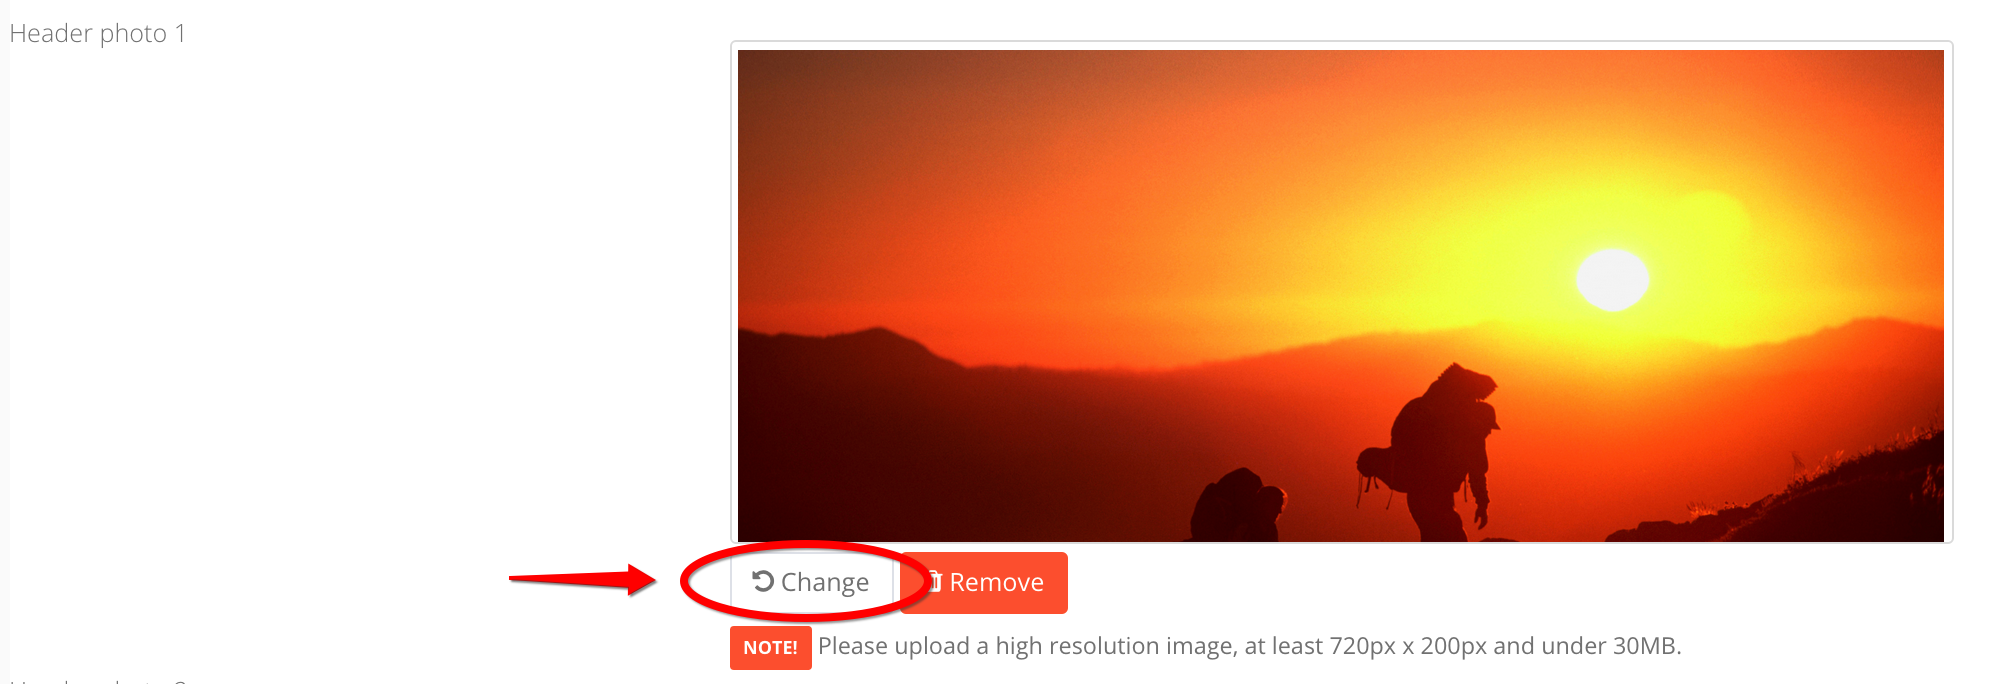
Task: Select the sunset header photo preview
Action: click(1341, 296)
